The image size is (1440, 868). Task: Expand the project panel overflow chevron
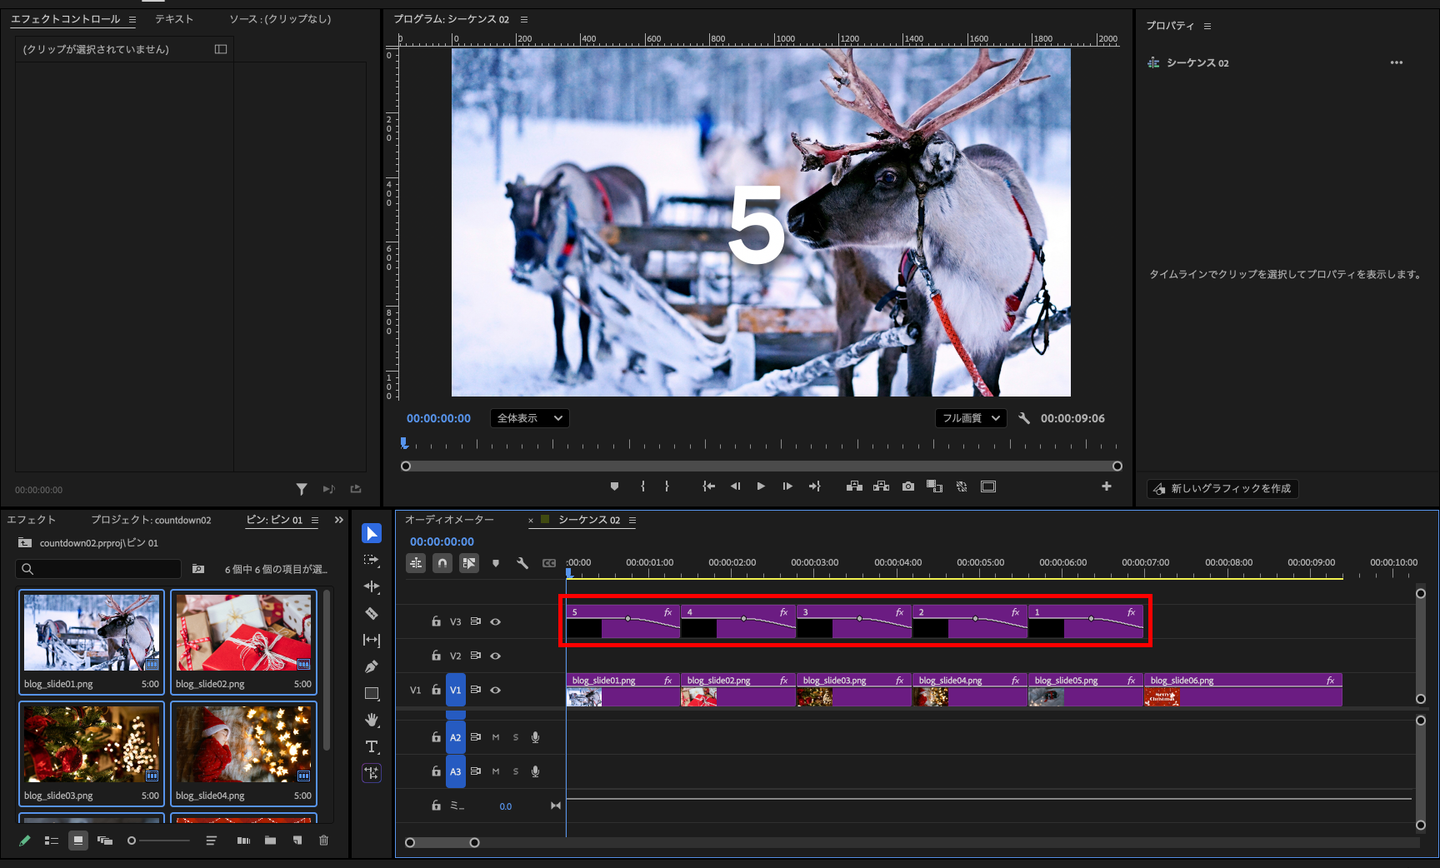(338, 520)
